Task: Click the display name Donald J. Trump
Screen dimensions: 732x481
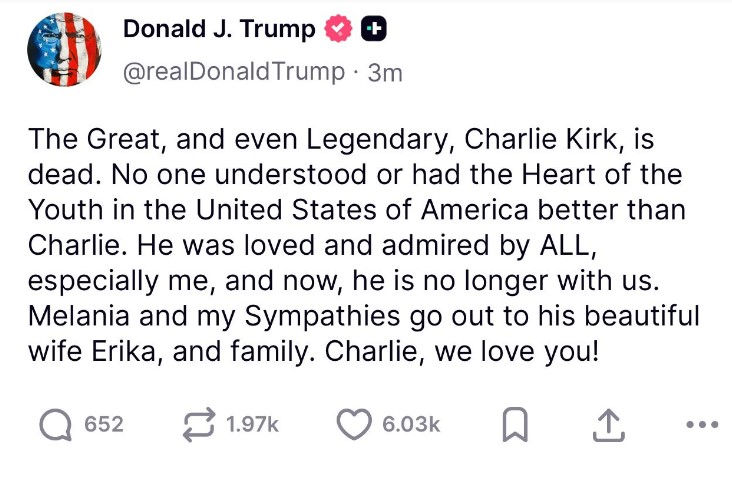Action: point(219,29)
